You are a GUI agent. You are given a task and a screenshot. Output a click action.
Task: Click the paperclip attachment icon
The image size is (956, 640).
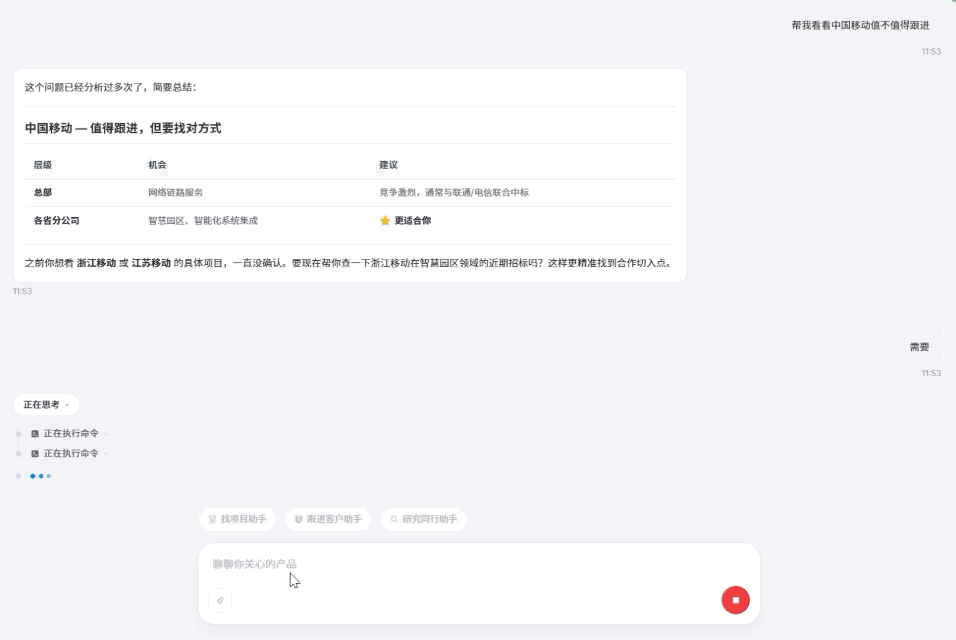pyautogui.click(x=220, y=600)
